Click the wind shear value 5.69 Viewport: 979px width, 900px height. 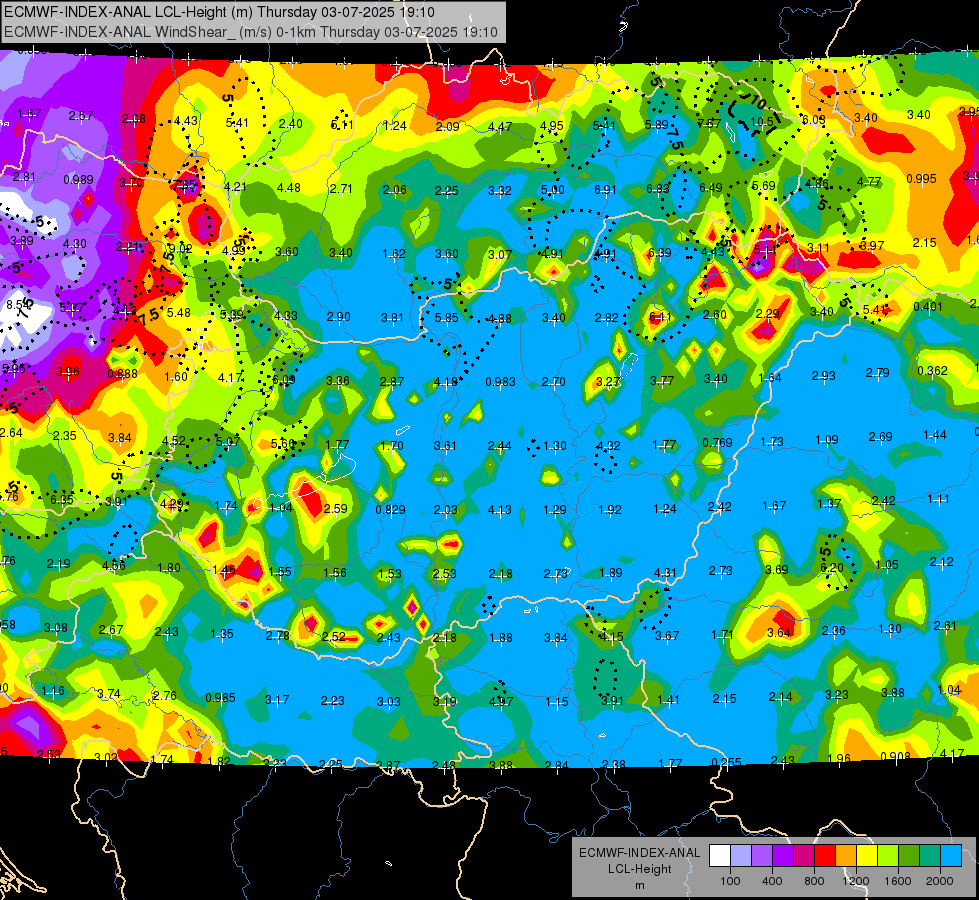click(764, 185)
